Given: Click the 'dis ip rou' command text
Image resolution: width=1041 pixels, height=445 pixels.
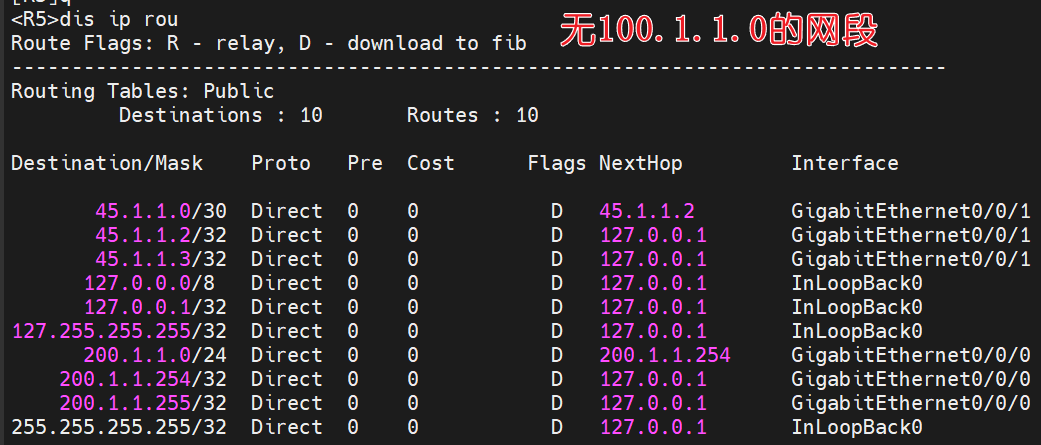Looking at the screenshot, I should pos(119,19).
